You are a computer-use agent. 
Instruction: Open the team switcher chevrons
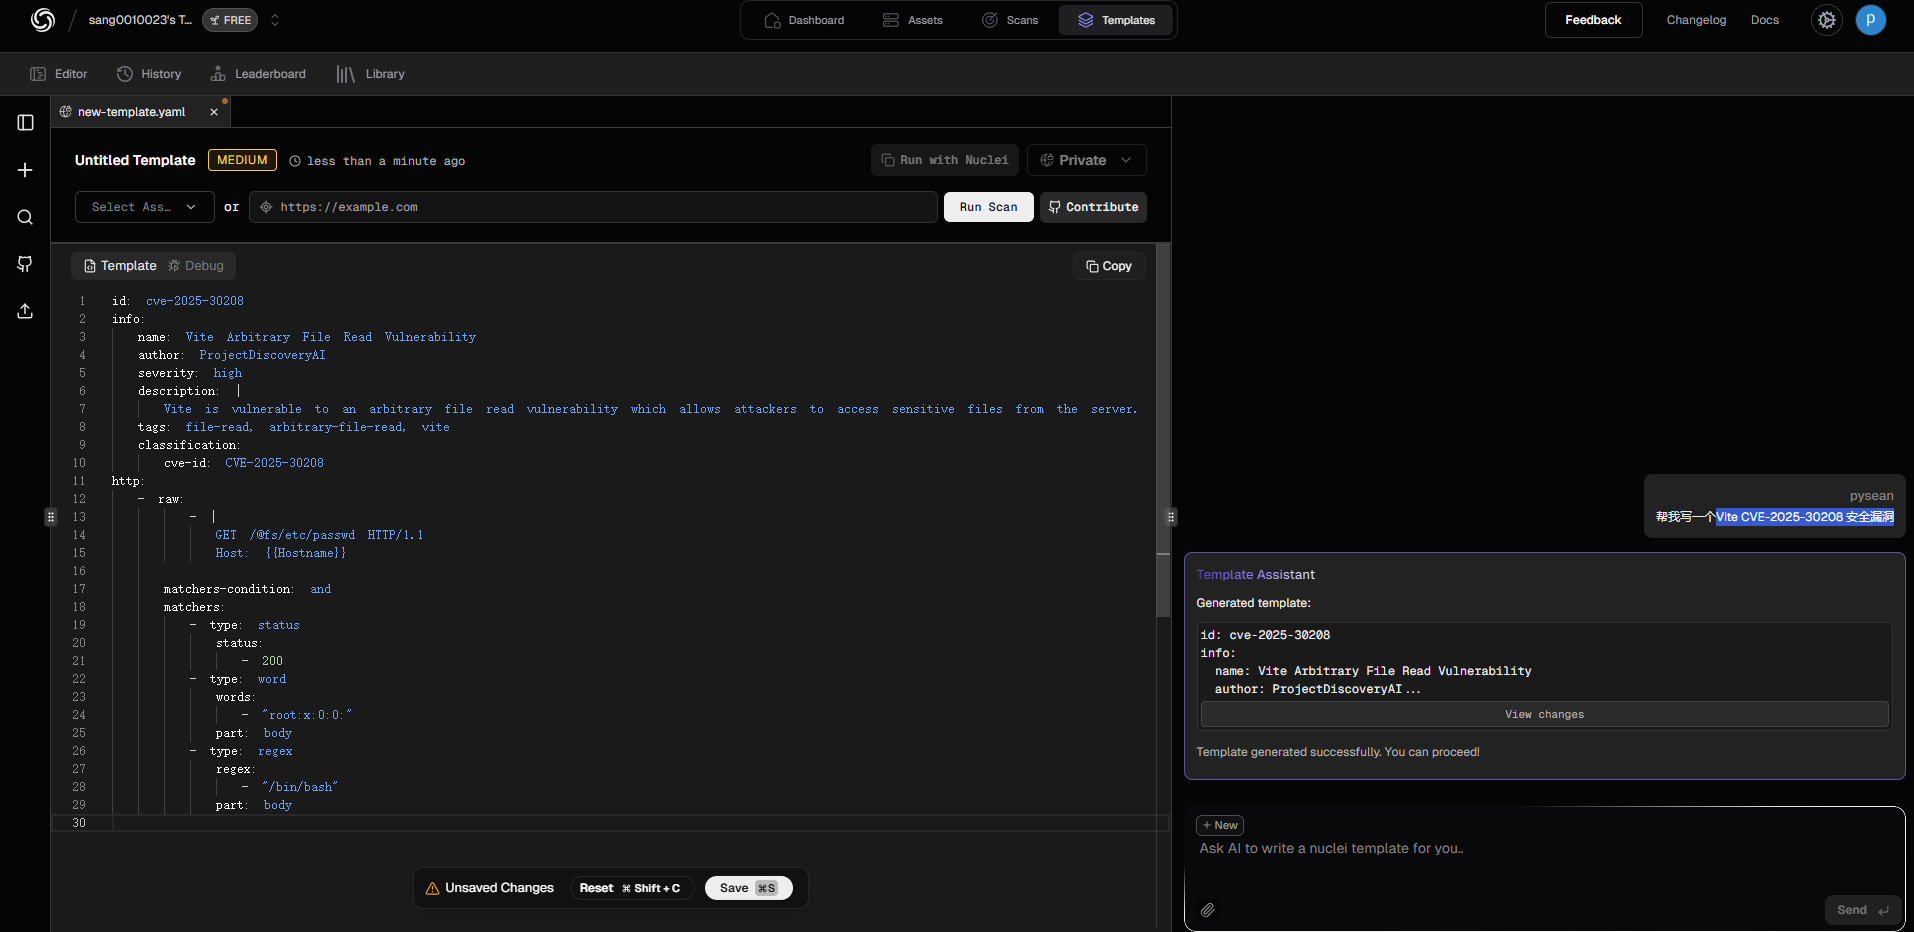pos(275,20)
